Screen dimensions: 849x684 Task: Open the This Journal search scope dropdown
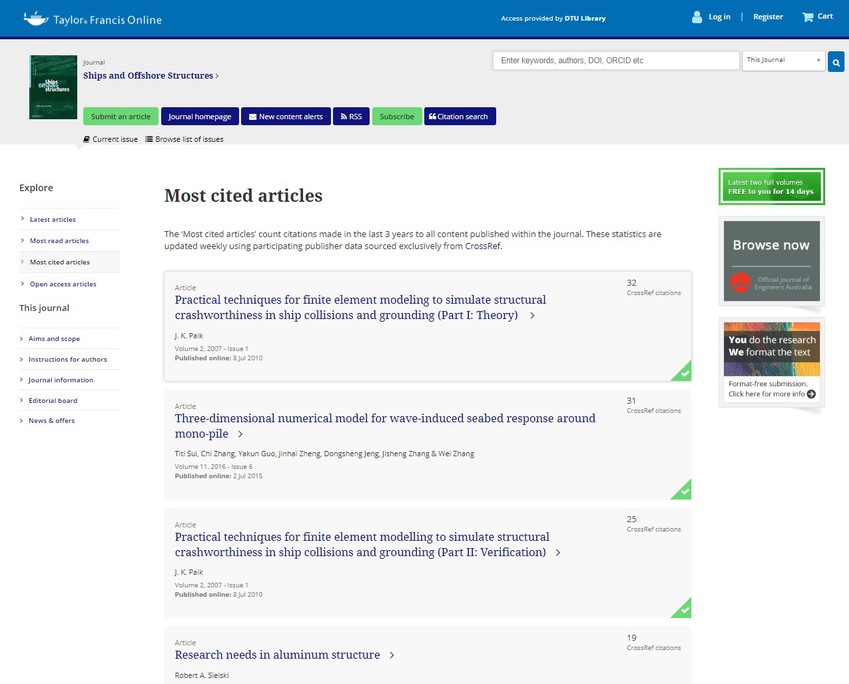[783, 61]
